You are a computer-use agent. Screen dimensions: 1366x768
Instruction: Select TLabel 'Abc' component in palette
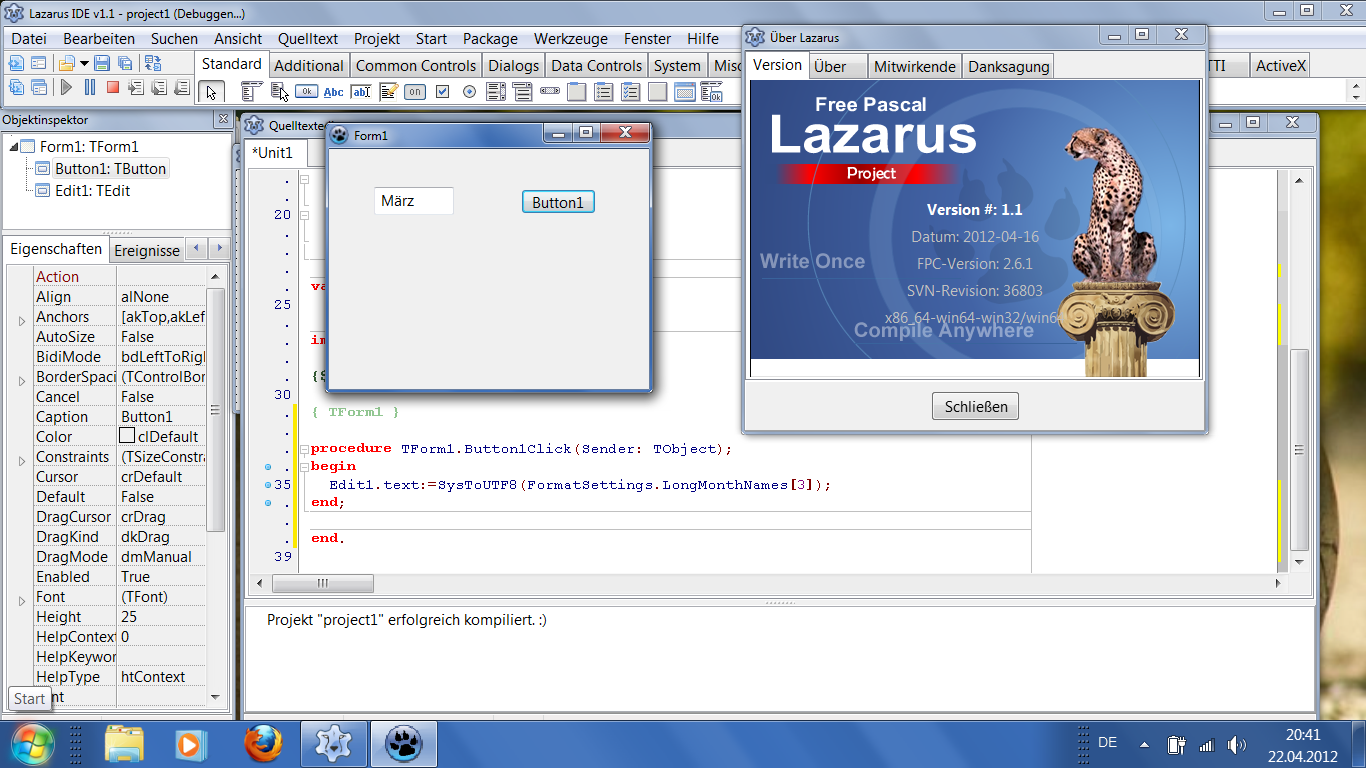333,92
